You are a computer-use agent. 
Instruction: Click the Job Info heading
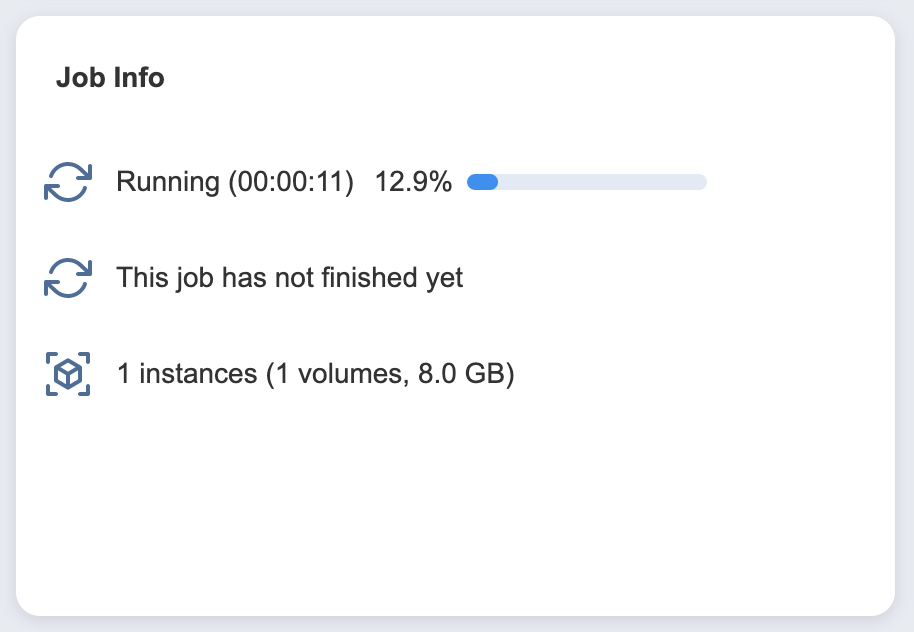pos(110,78)
